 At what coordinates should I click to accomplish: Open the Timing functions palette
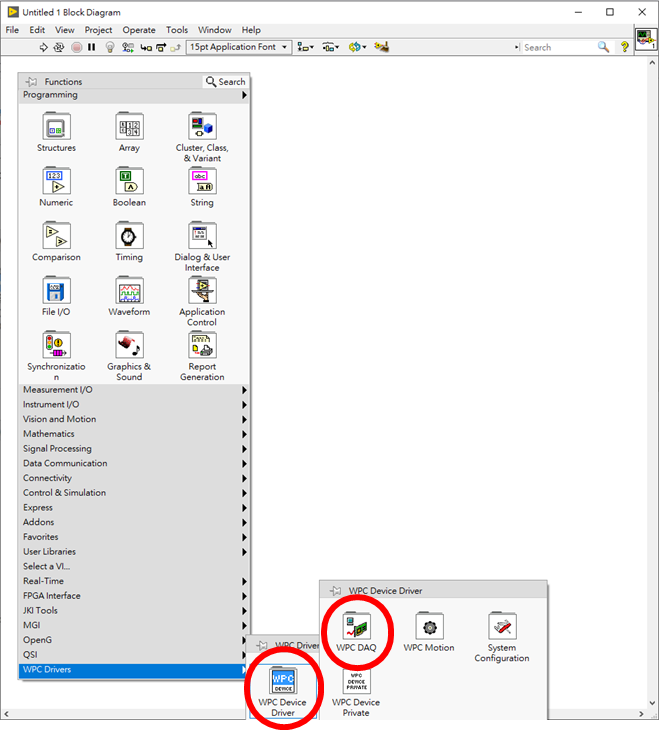[x=129, y=237]
